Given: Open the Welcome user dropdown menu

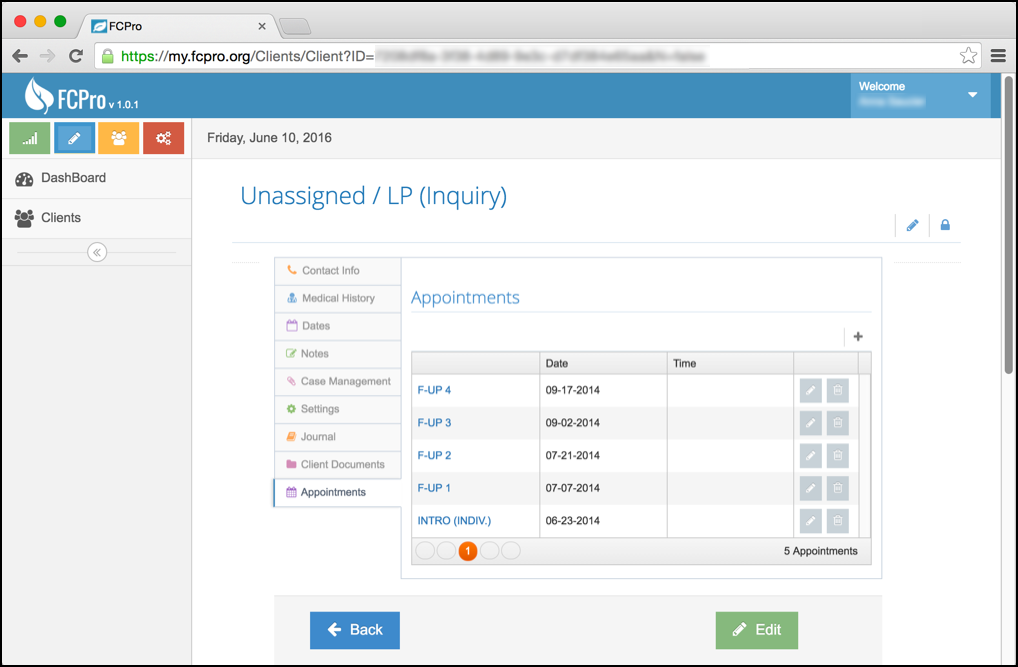Looking at the screenshot, I should tap(972, 95).
